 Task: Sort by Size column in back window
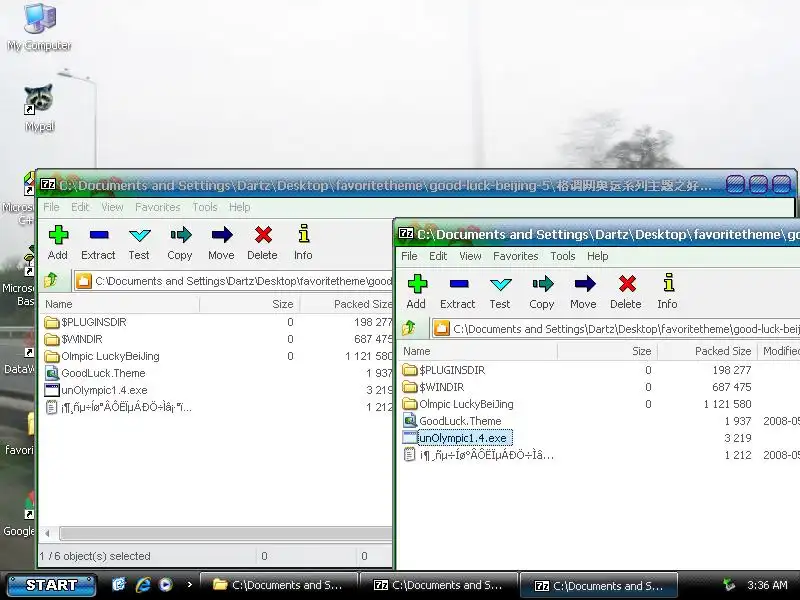point(249,304)
